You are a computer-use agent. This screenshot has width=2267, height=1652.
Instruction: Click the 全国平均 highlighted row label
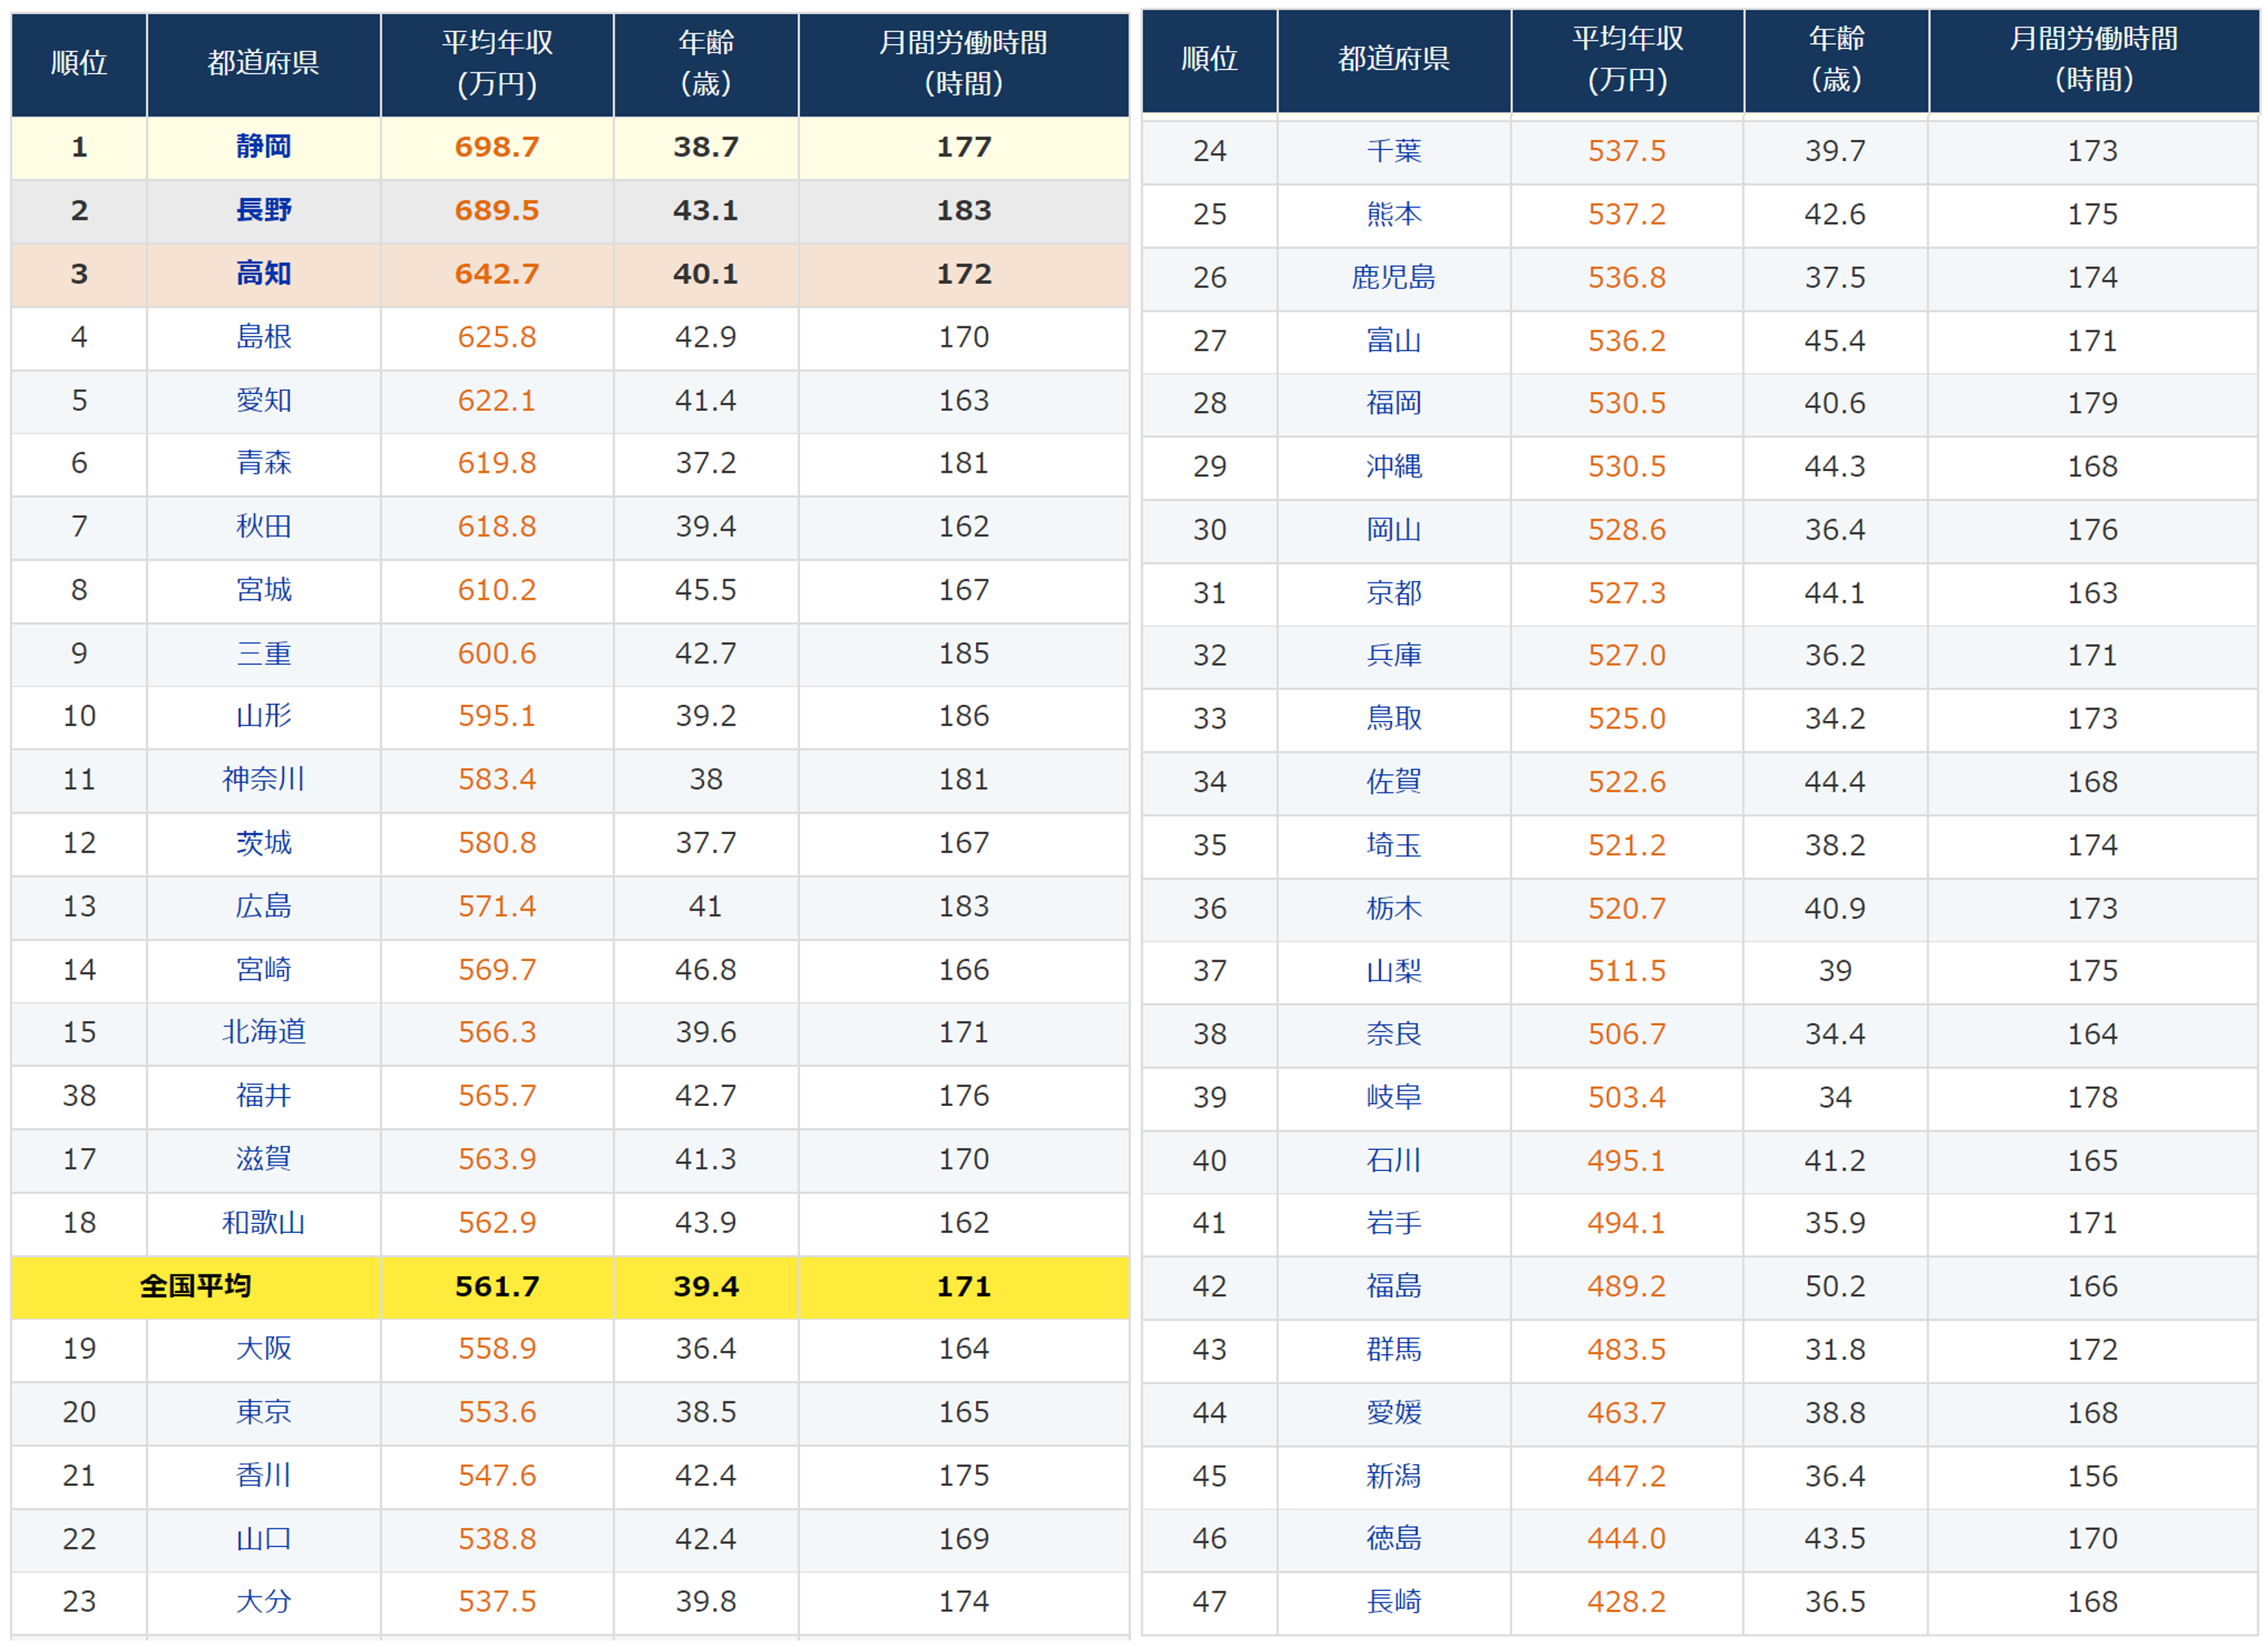coord(196,1286)
